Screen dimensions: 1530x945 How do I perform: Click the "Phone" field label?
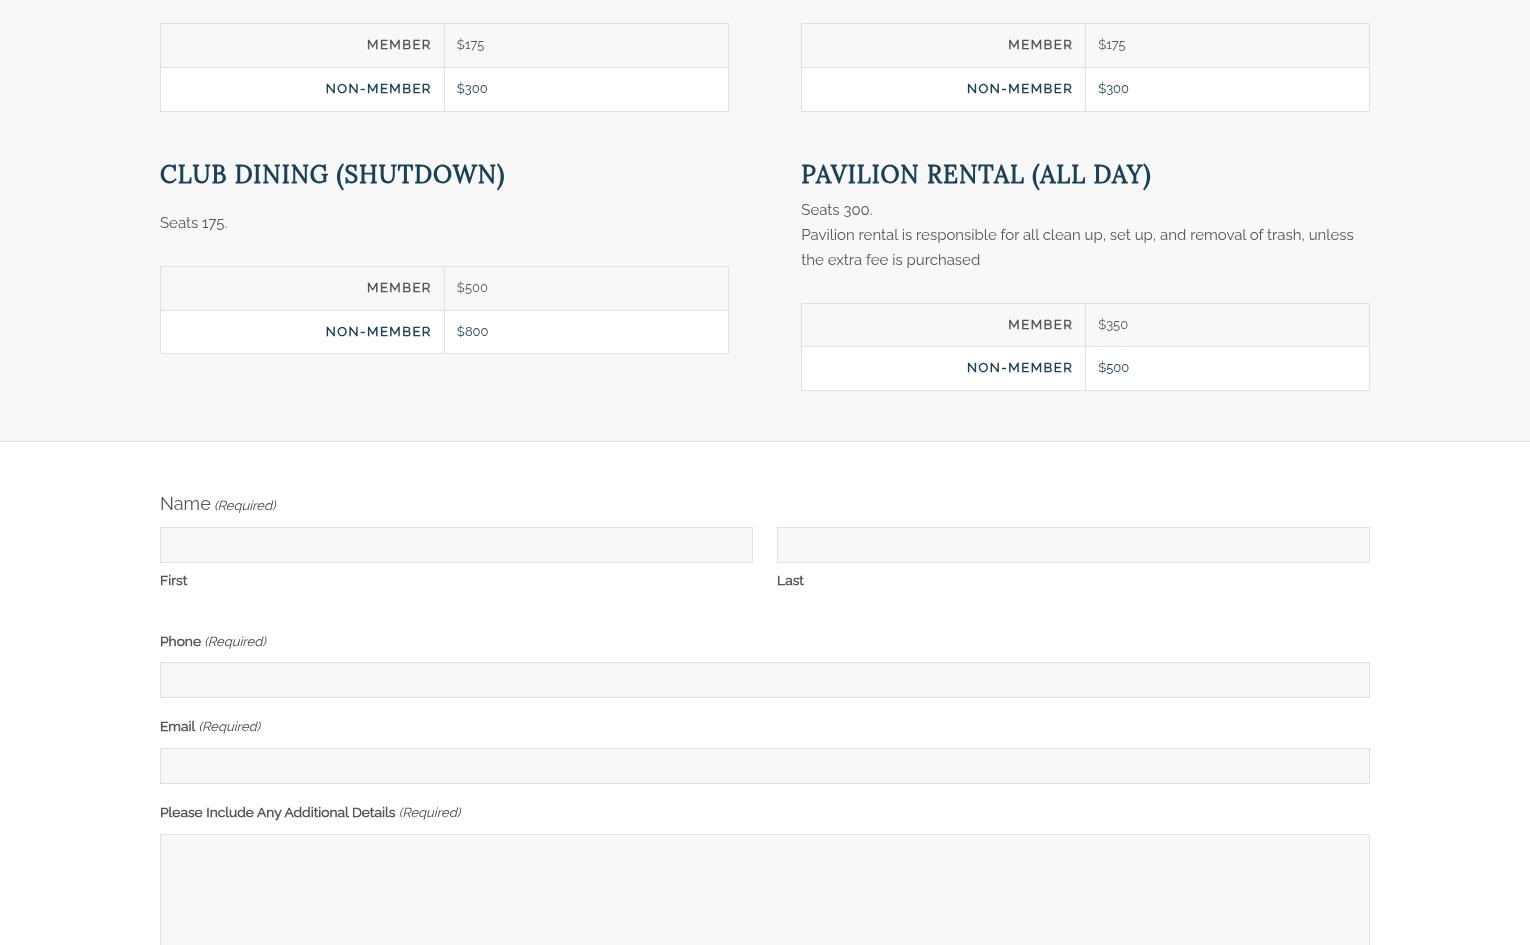point(180,642)
